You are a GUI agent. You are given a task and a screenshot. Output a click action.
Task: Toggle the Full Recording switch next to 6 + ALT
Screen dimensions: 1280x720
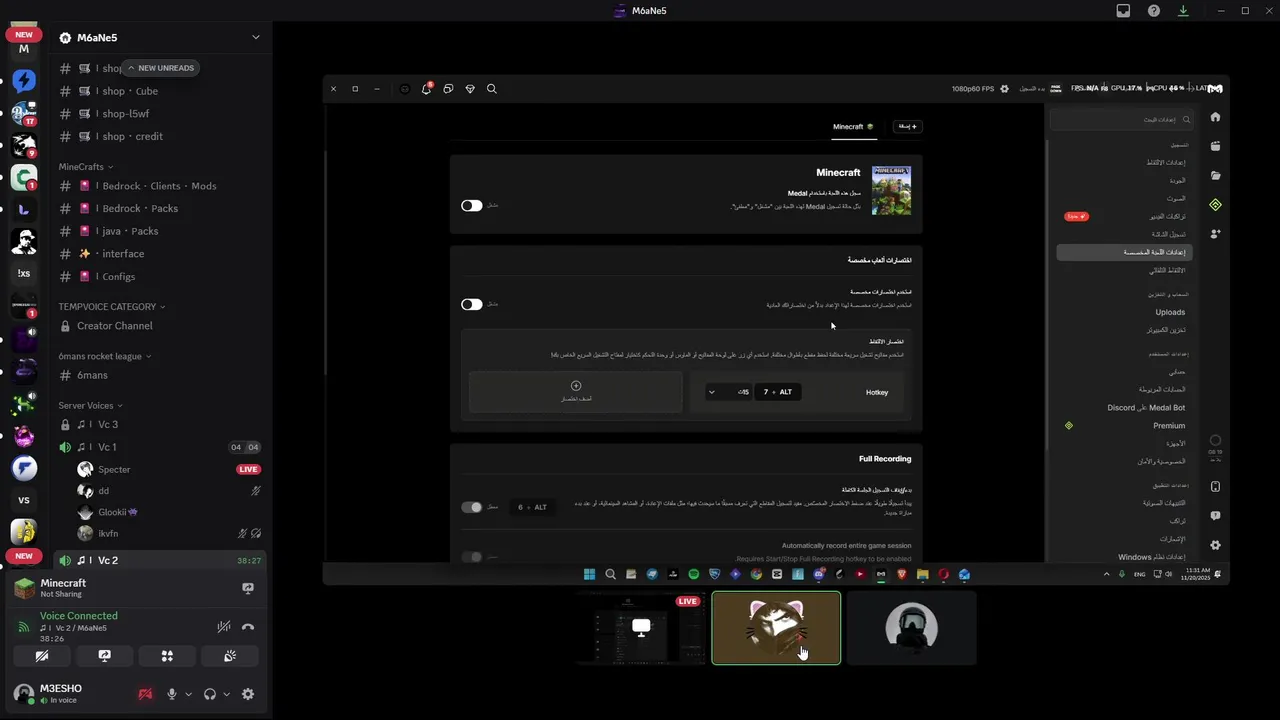click(x=471, y=507)
